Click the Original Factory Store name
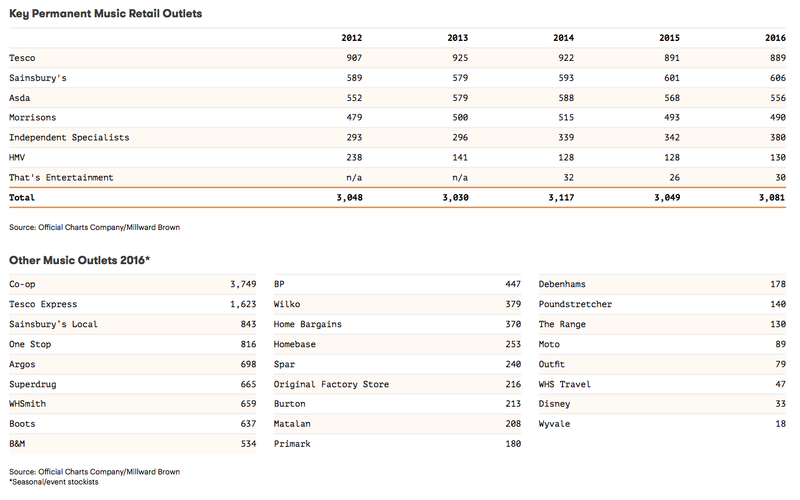800x500 pixels. 331,385
